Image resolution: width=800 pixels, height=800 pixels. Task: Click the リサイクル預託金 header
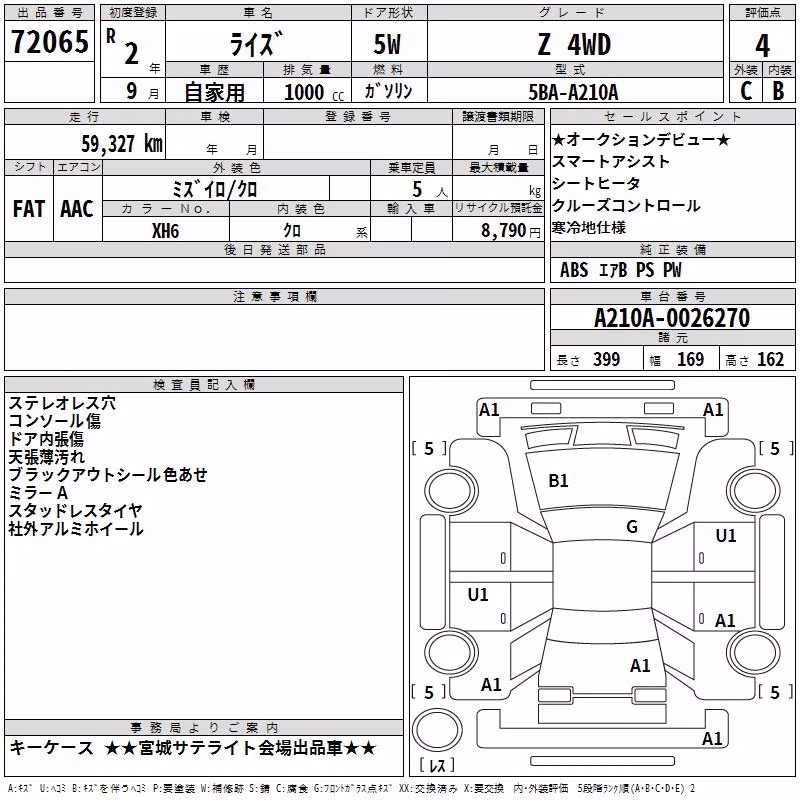click(x=498, y=208)
